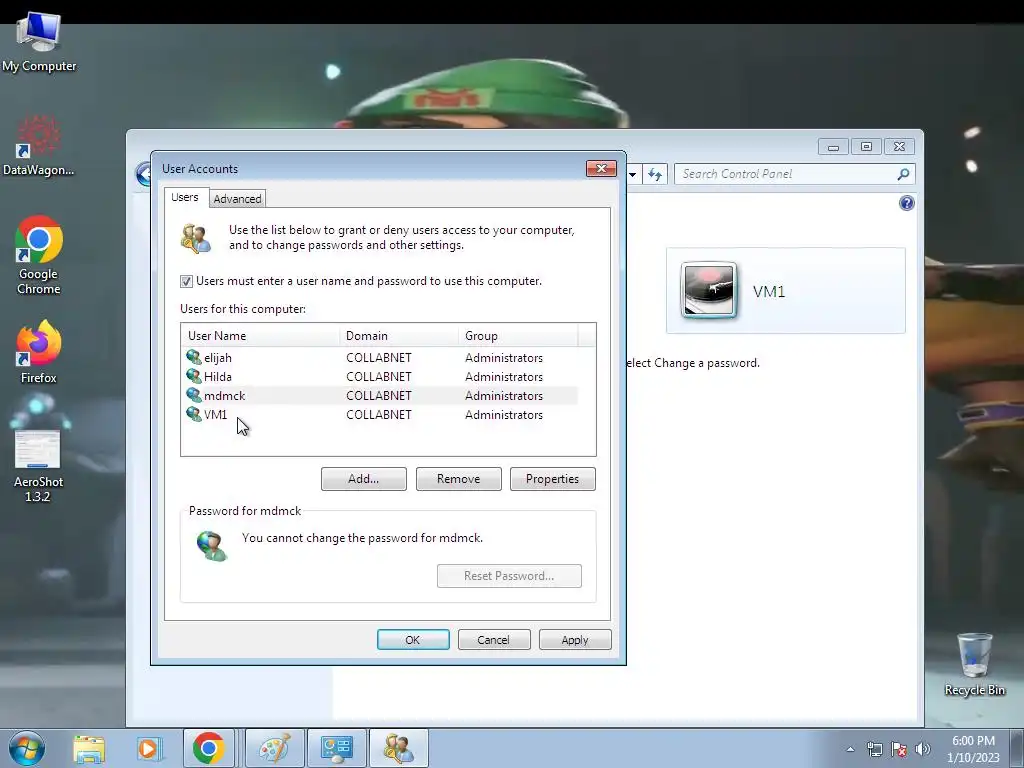
Task: Expand the address bar history dropdown
Action: (x=633, y=174)
